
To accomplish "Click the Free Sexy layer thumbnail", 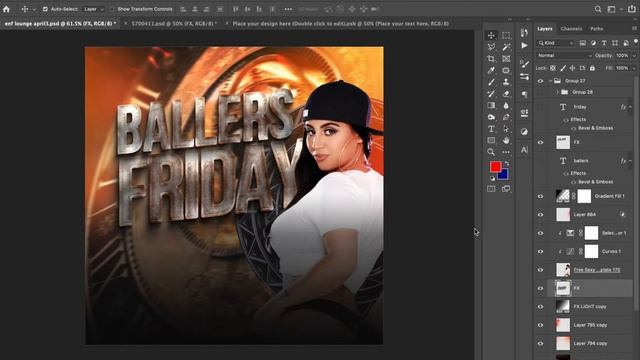I will pyautogui.click(x=563, y=270).
